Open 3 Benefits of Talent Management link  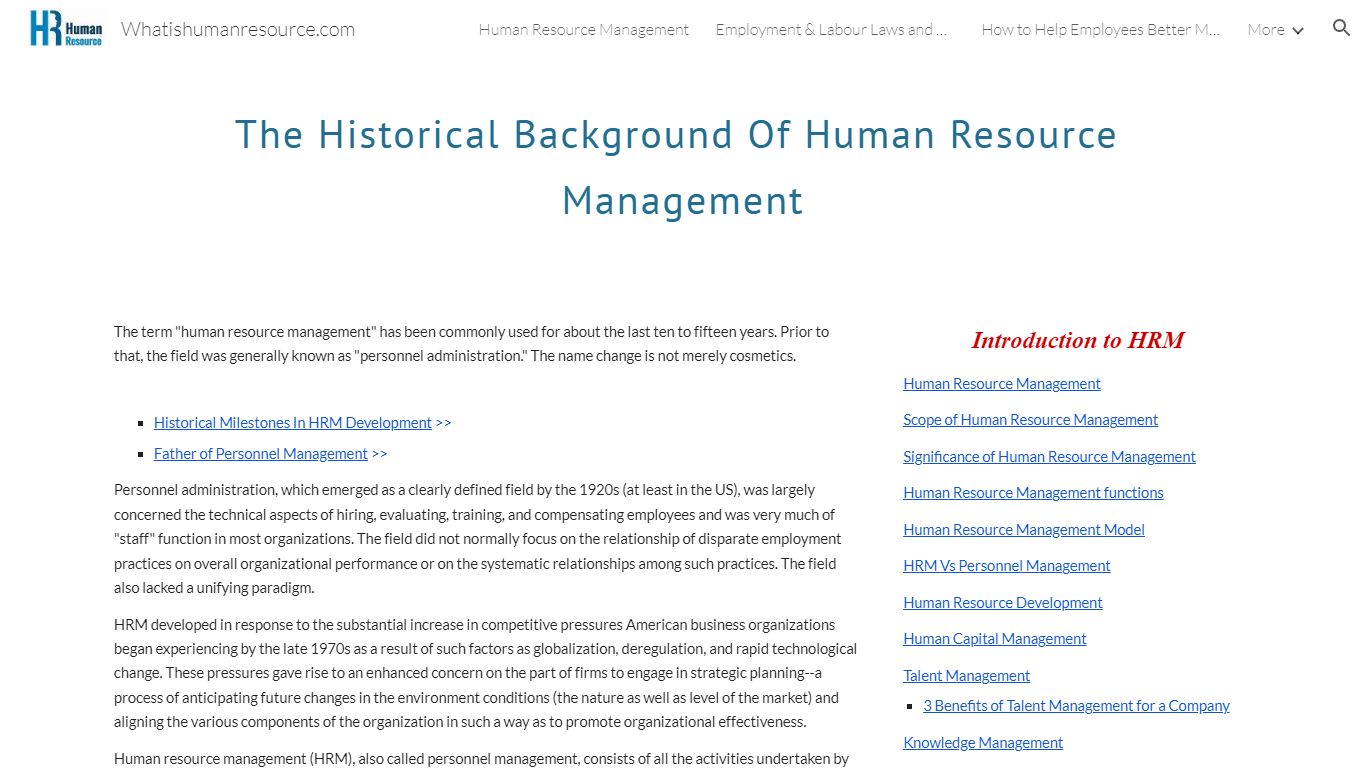click(x=1076, y=706)
